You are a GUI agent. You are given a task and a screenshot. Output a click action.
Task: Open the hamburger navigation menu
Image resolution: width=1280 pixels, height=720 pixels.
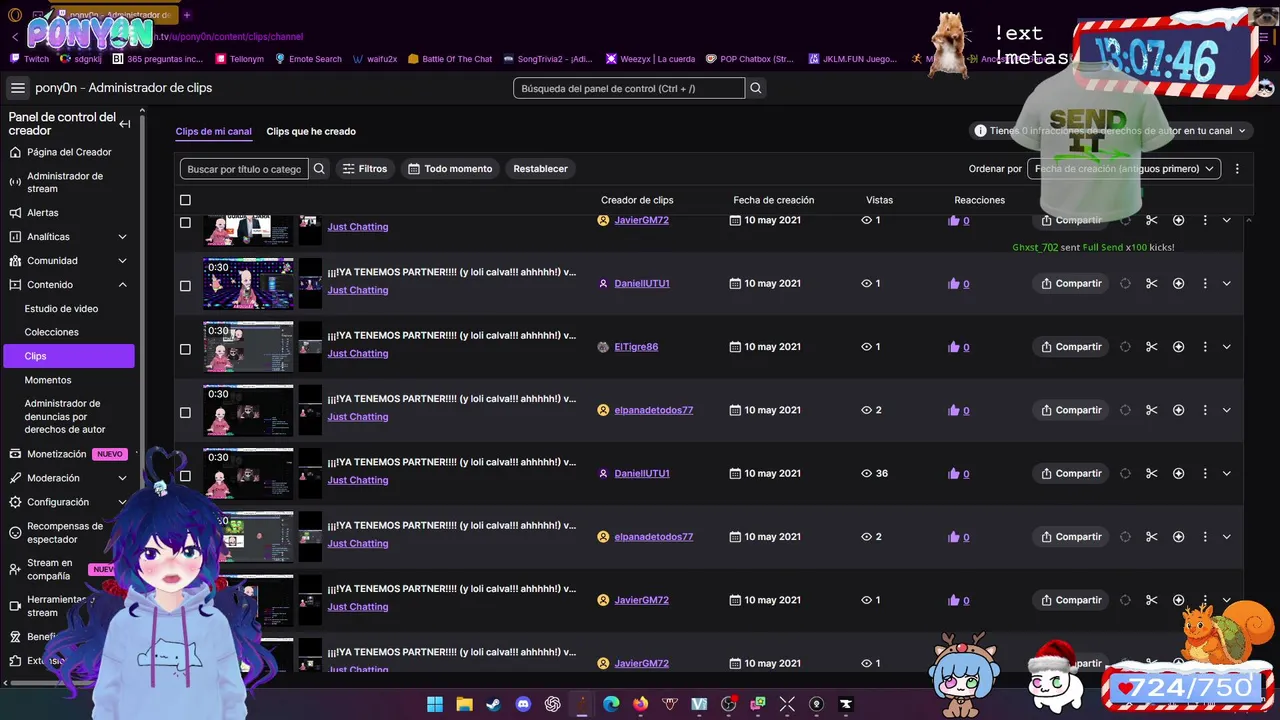tap(17, 88)
